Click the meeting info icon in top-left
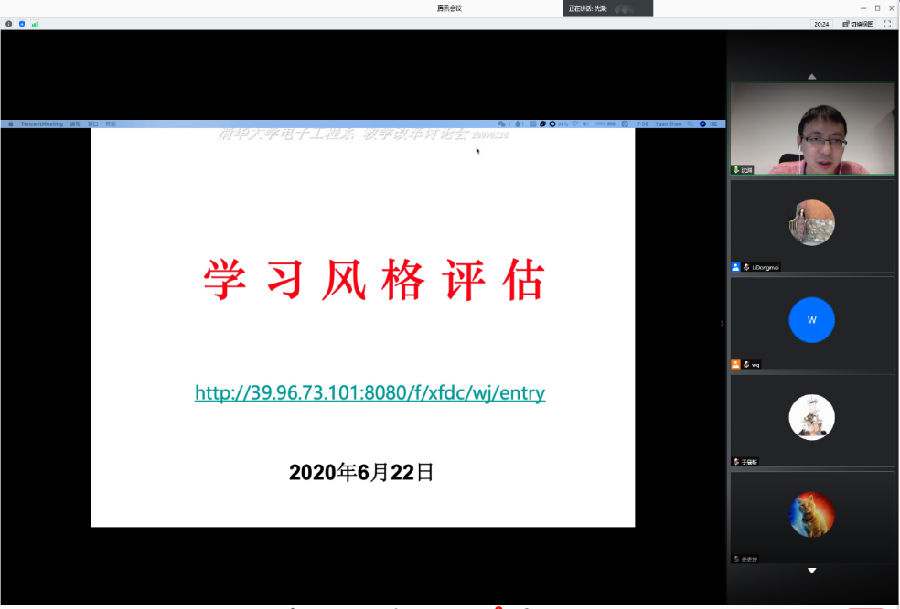 (9, 24)
